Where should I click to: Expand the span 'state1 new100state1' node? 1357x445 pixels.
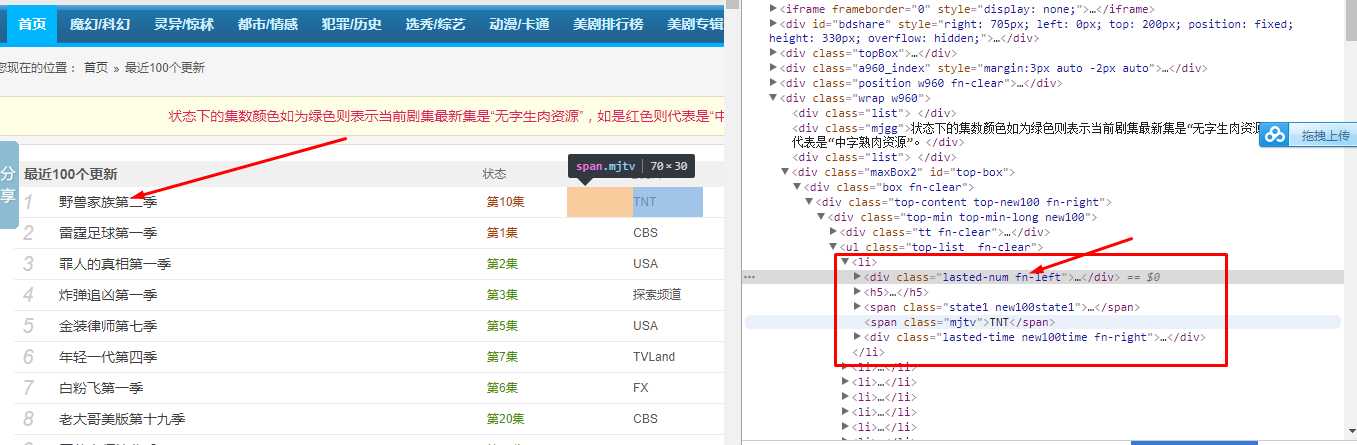[x=857, y=307]
